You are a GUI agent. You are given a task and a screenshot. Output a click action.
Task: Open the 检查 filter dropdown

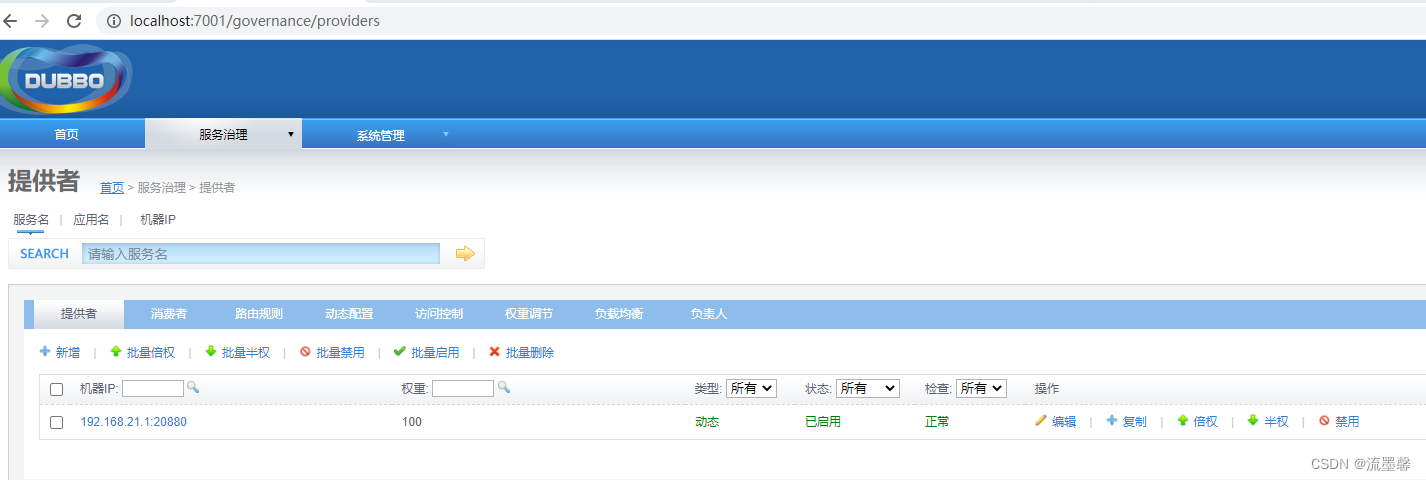coord(981,388)
